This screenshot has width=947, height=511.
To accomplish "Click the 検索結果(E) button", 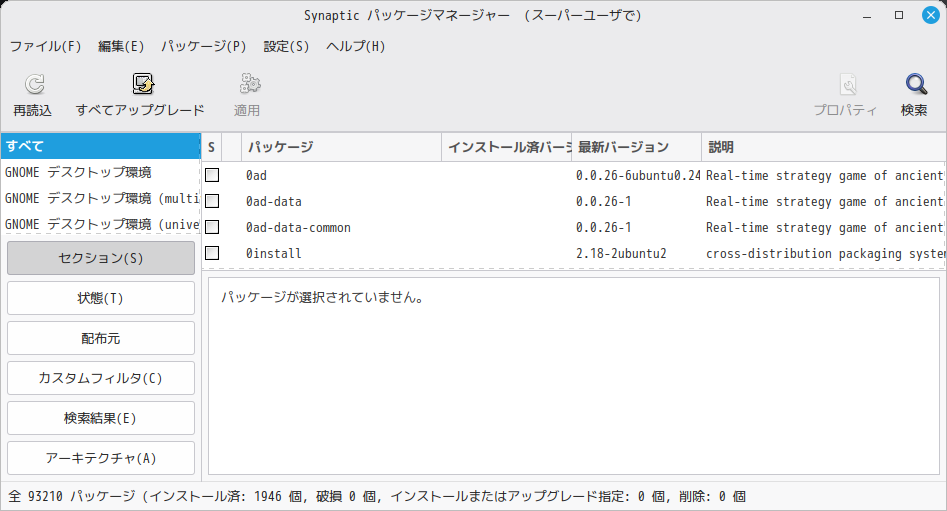I will pyautogui.click(x=101, y=418).
